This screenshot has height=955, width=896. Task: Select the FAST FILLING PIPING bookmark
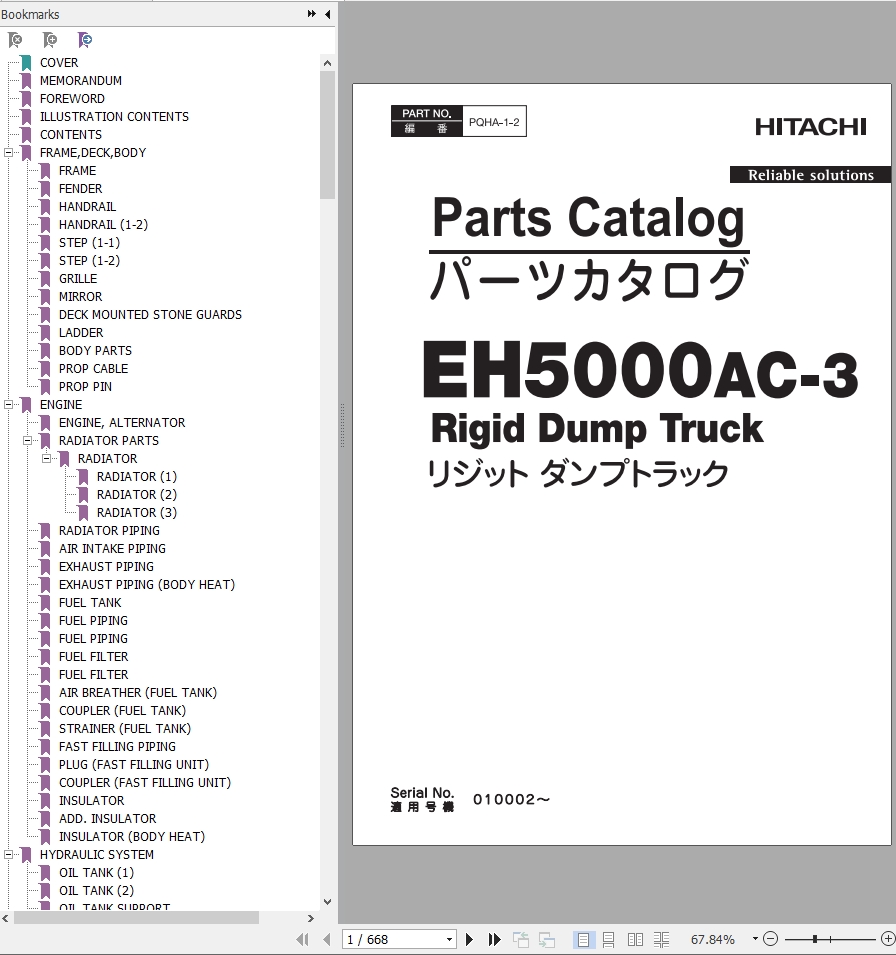click(x=117, y=747)
